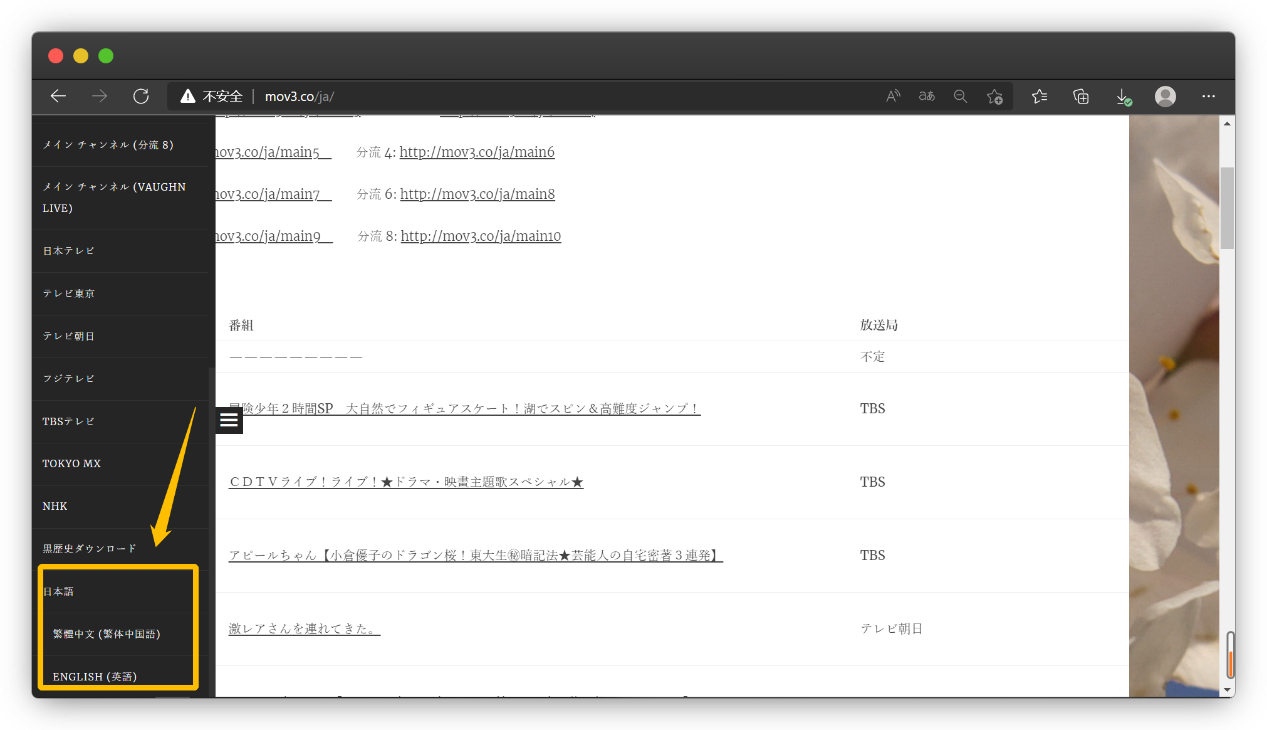Click the yellow macOS minimize button

point(81,56)
